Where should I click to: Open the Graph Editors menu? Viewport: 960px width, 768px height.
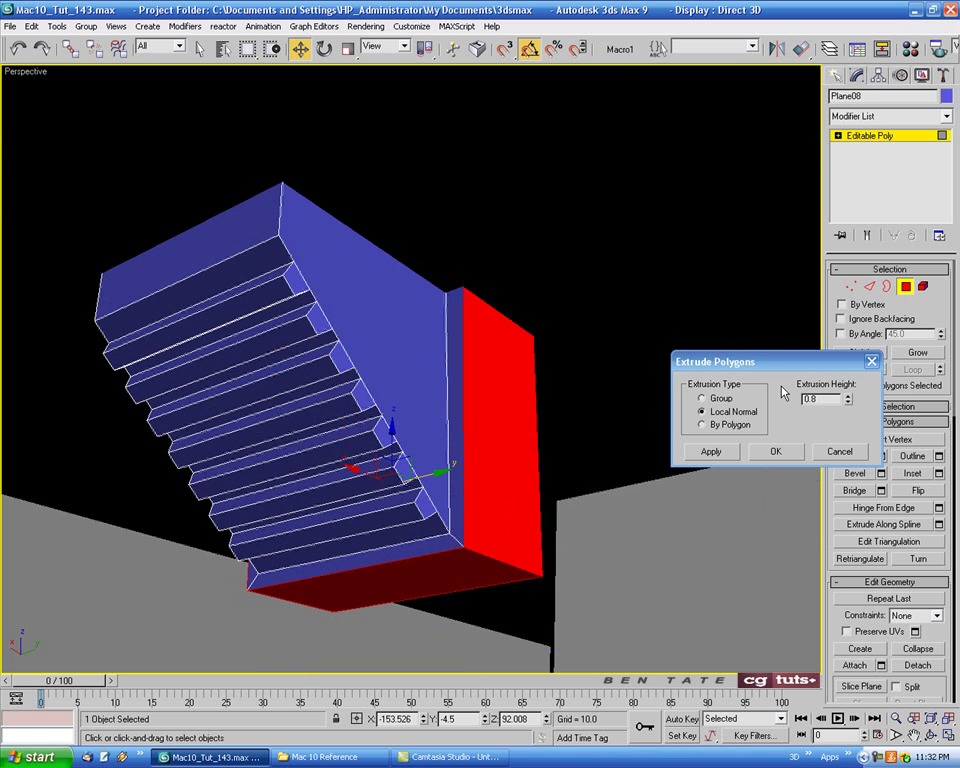[x=313, y=26]
